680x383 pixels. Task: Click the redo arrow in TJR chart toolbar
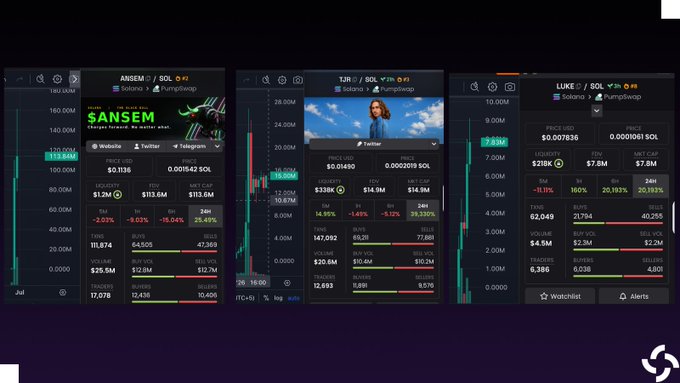(x=247, y=80)
